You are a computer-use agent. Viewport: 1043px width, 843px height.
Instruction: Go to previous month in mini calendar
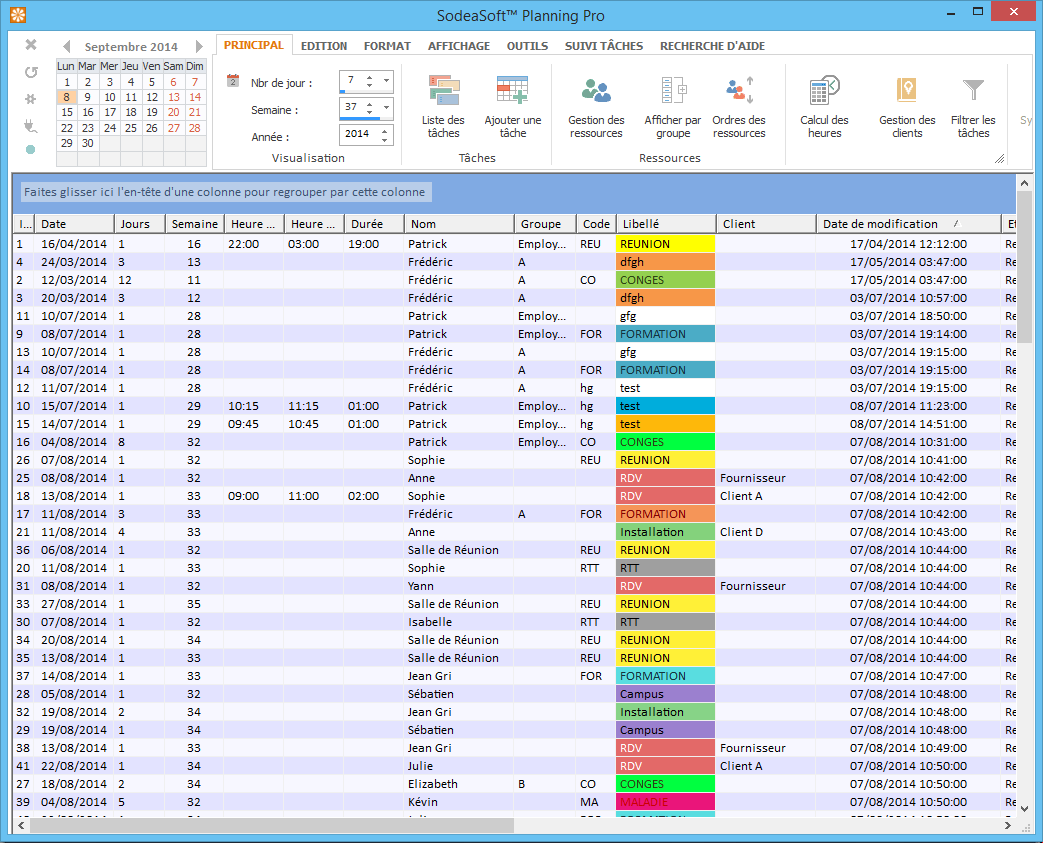click(67, 47)
